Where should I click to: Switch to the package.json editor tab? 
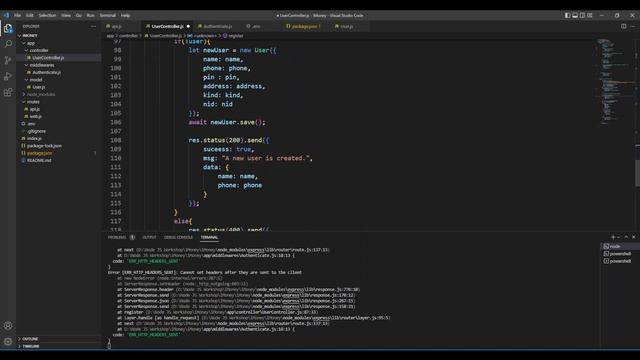[305, 26]
